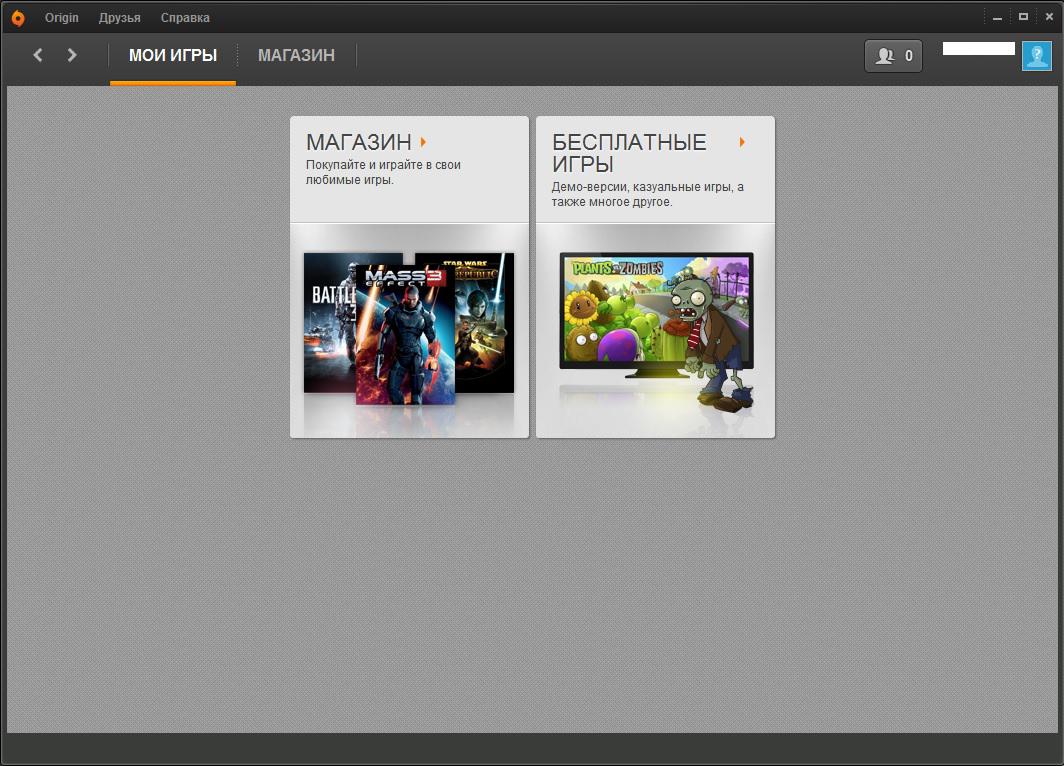Click the Mass Effect 3 cover art
1064x766 pixels.
(x=405, y=334)
